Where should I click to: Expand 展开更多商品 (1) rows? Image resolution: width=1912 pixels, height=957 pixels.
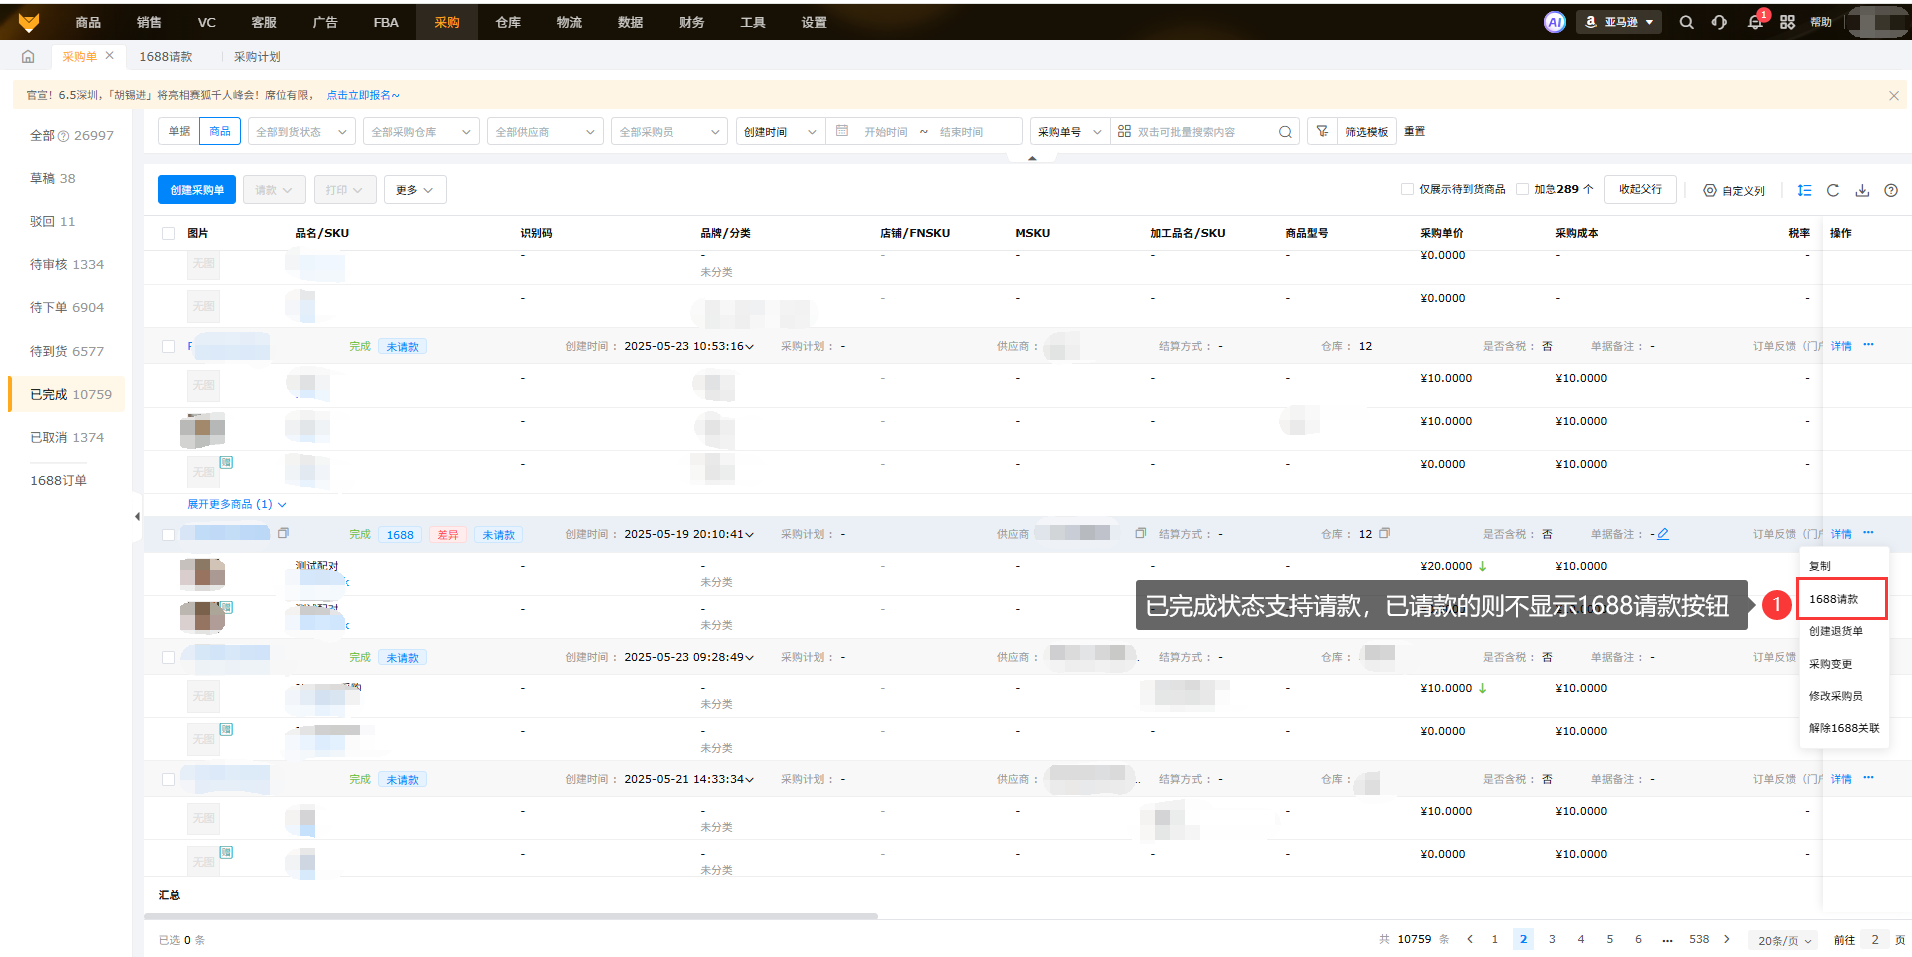(236, 504)
